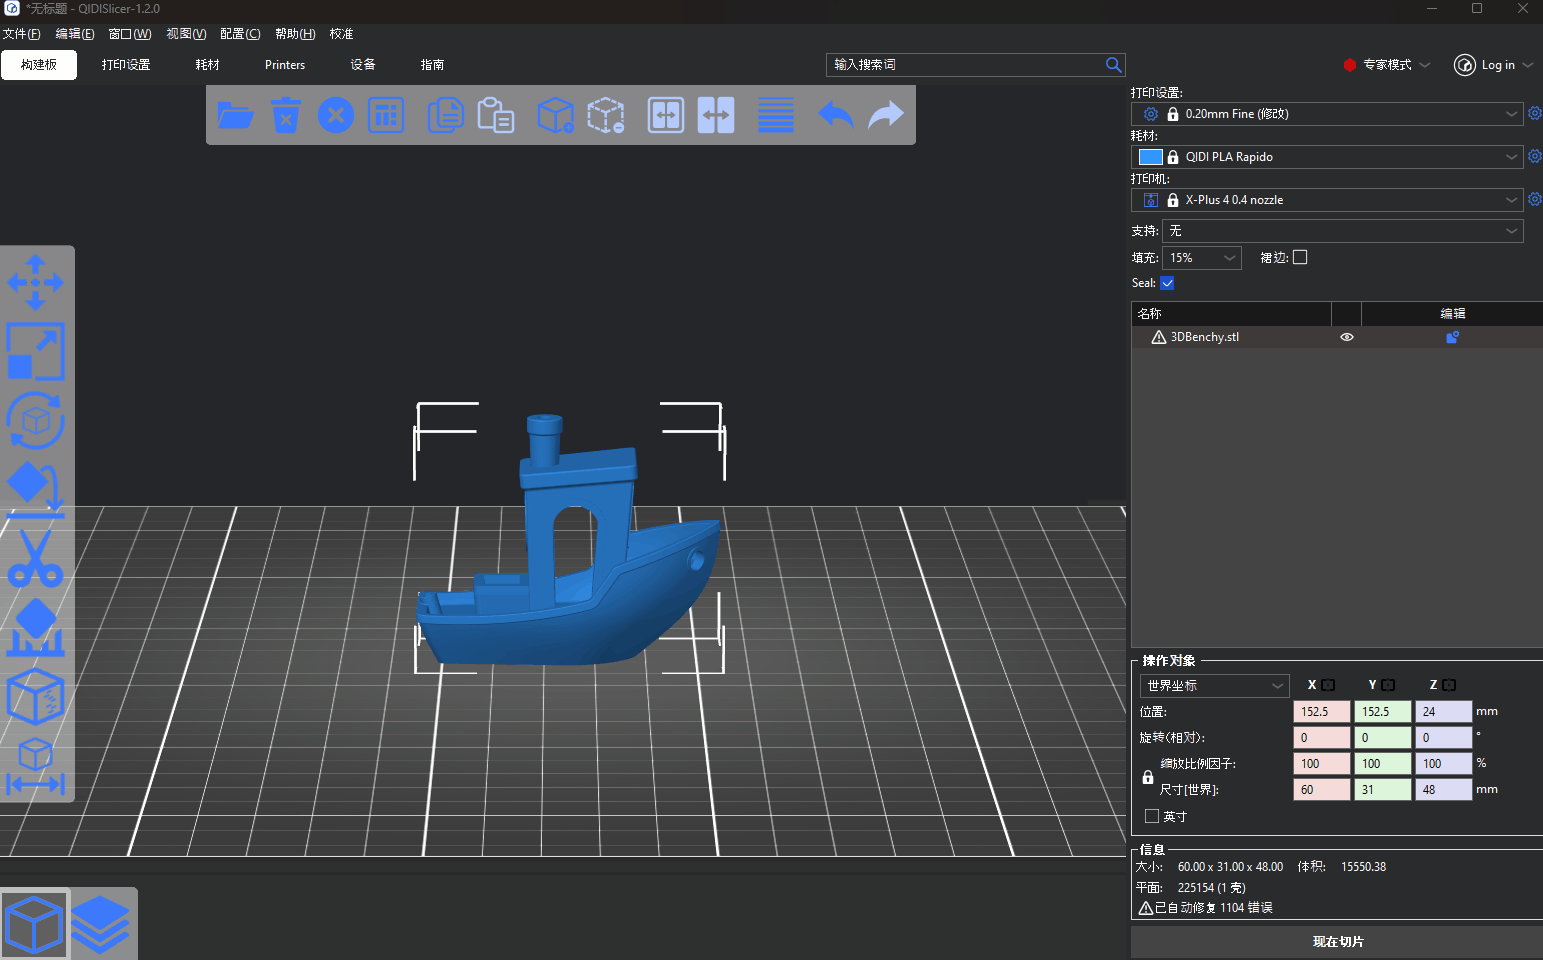The width and height of the screenshot is (1543, 960).
Task: Open the 指南 guide tab
Action: [x=432, y=65]
